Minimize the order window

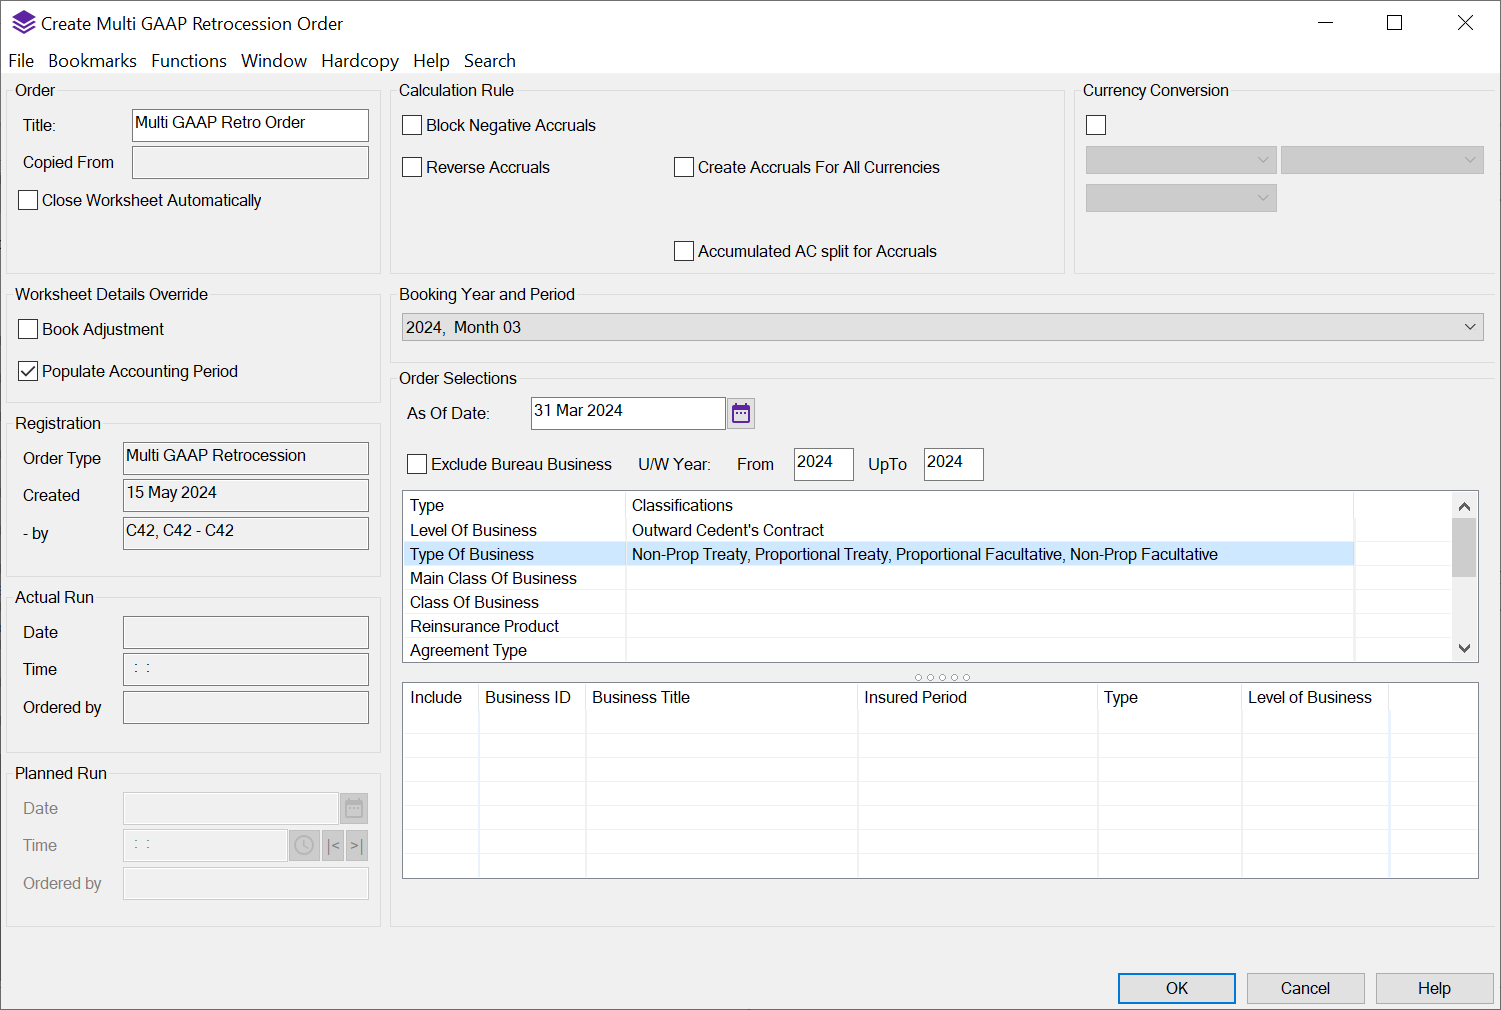pos(1325,23)
